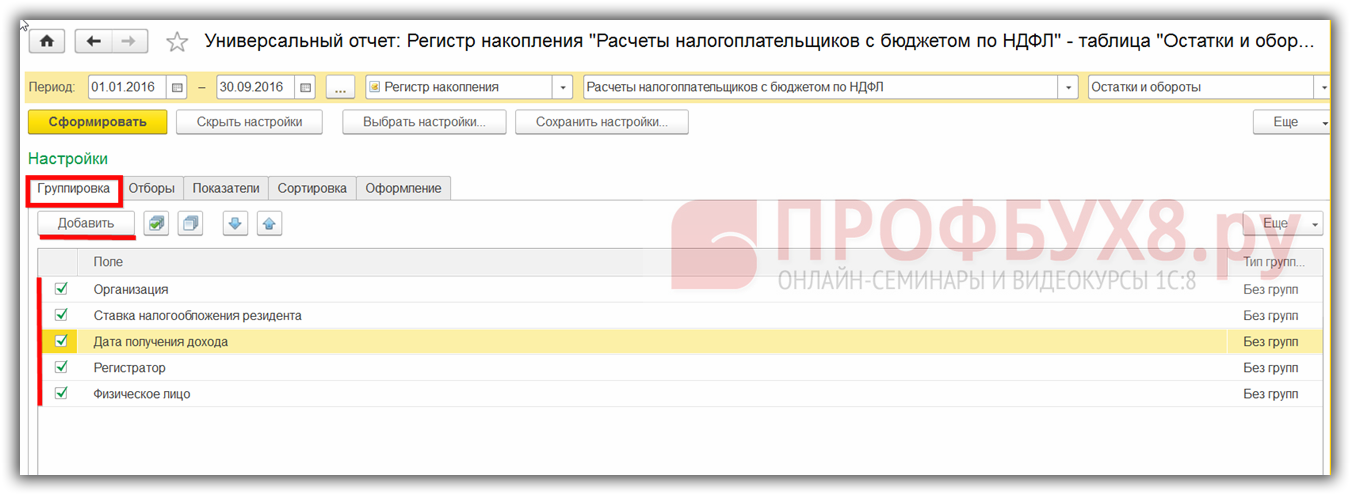The width and height of the screenshot is (1351, 495).
Task: Move selected field up with arrow
Action: [x=268, y=224]
